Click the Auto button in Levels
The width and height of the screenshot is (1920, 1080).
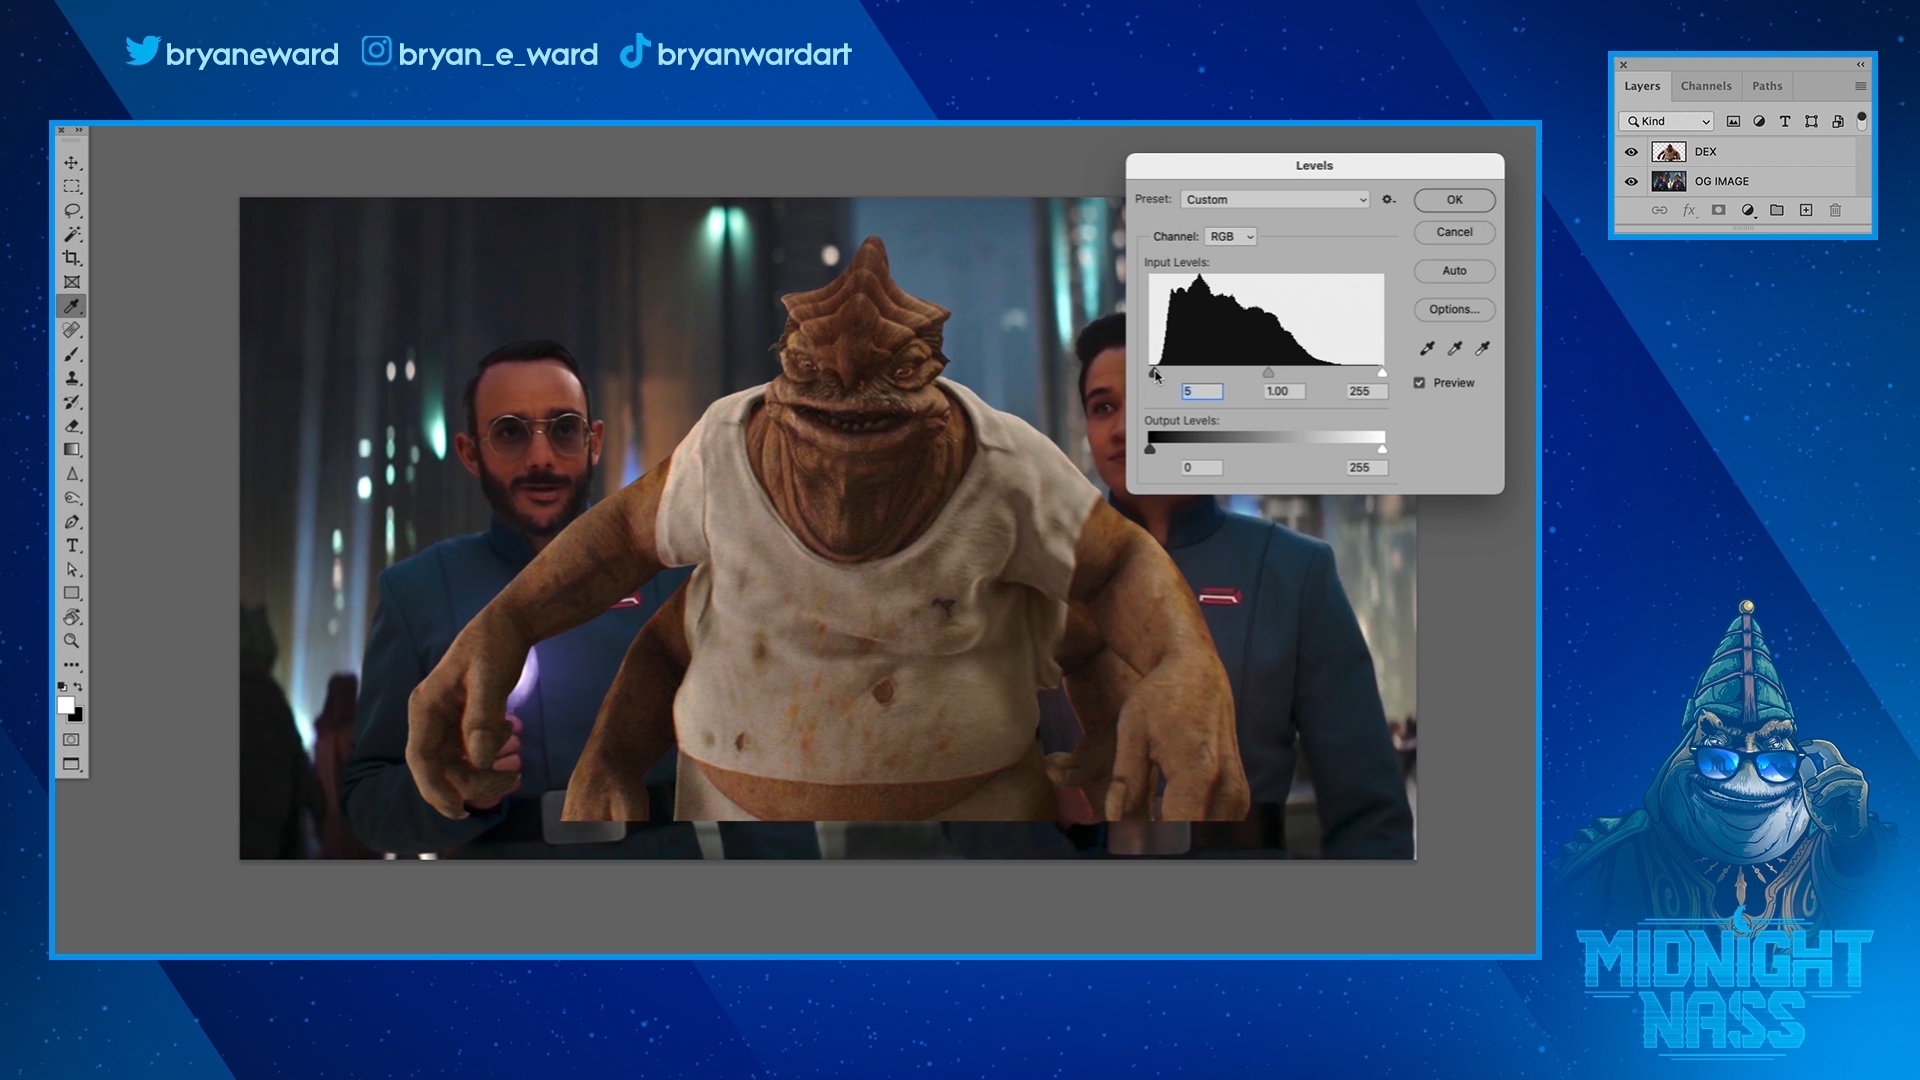click(x=1454, y=271)
